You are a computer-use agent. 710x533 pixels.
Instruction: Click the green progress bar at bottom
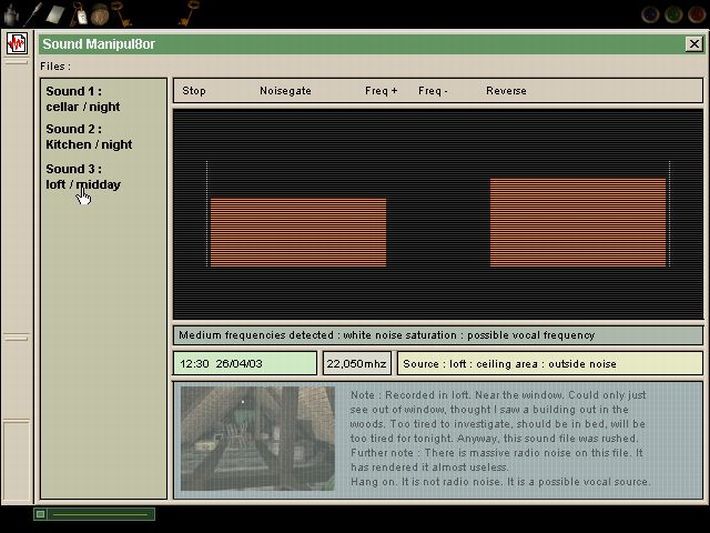(x=100, y=514)
